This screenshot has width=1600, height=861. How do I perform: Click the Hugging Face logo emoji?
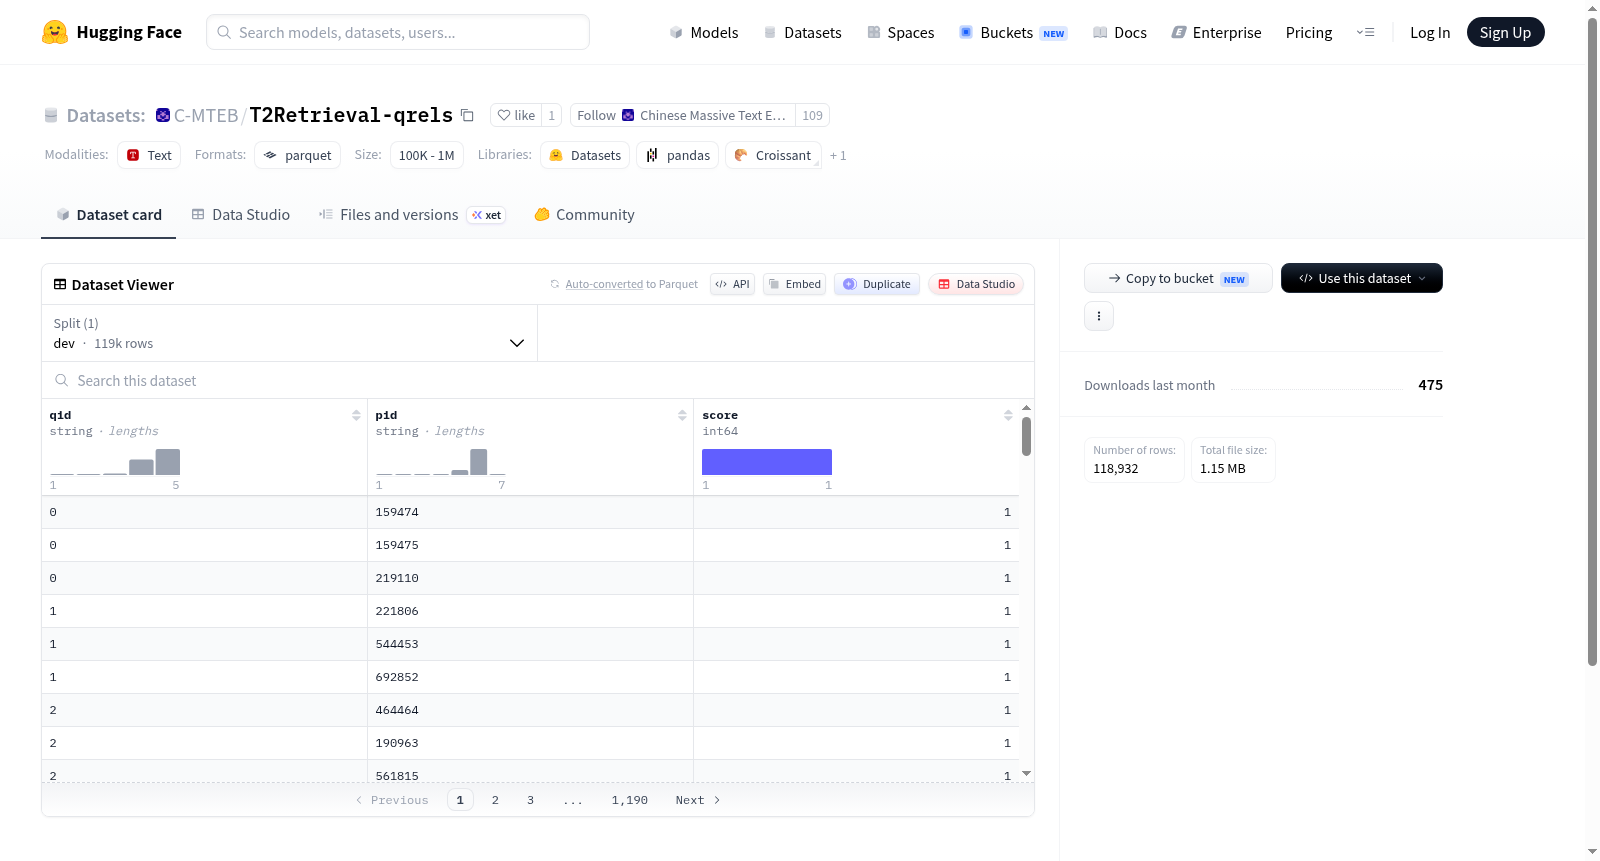pyautogui.click(x=55, y=32)
